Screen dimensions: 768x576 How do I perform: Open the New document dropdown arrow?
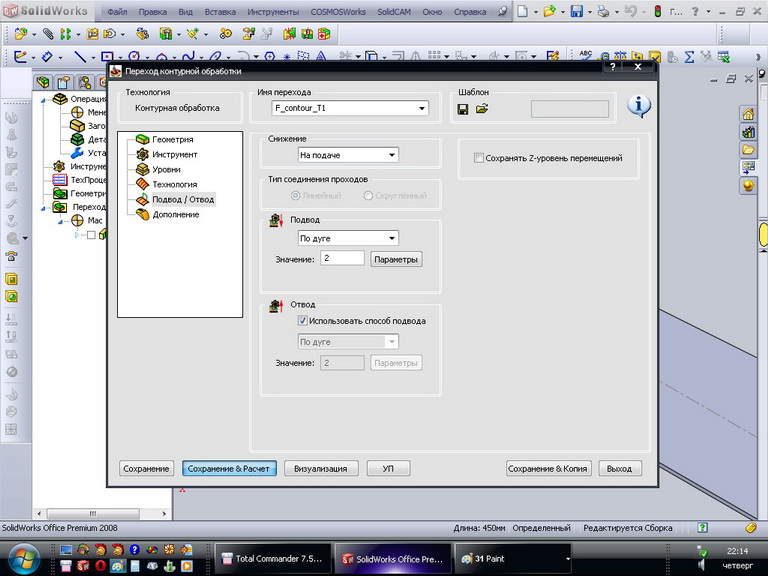tap(535, 11)
